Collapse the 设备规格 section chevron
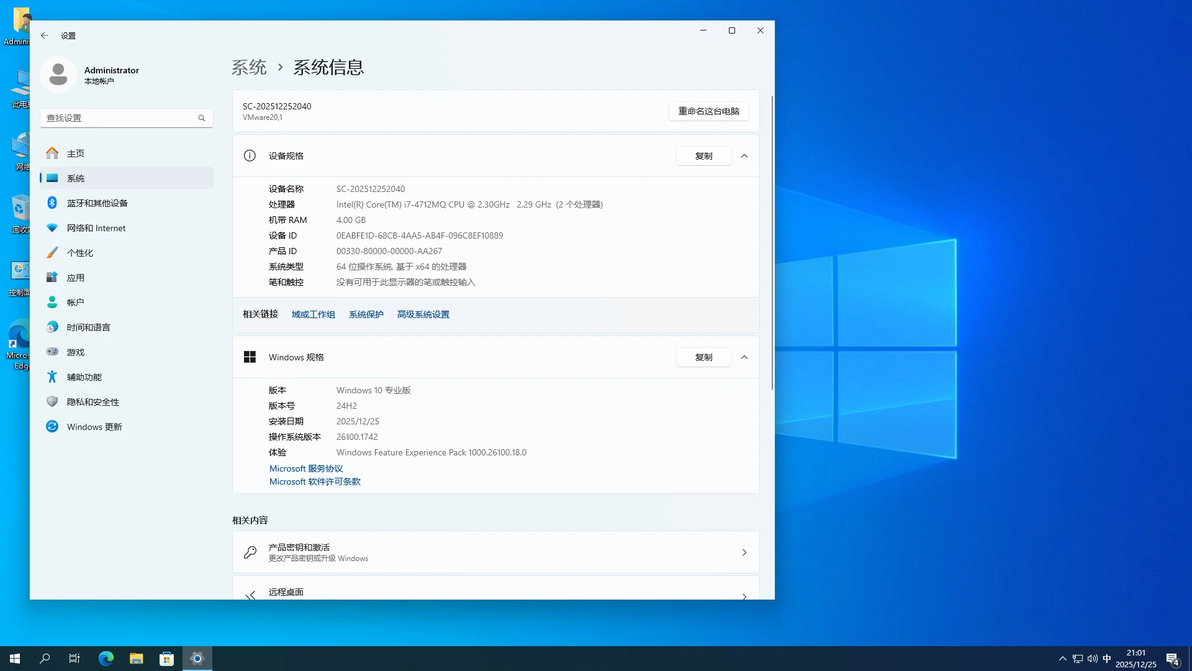The height and width of the screenshot is (671, 1192). point(744,156)
